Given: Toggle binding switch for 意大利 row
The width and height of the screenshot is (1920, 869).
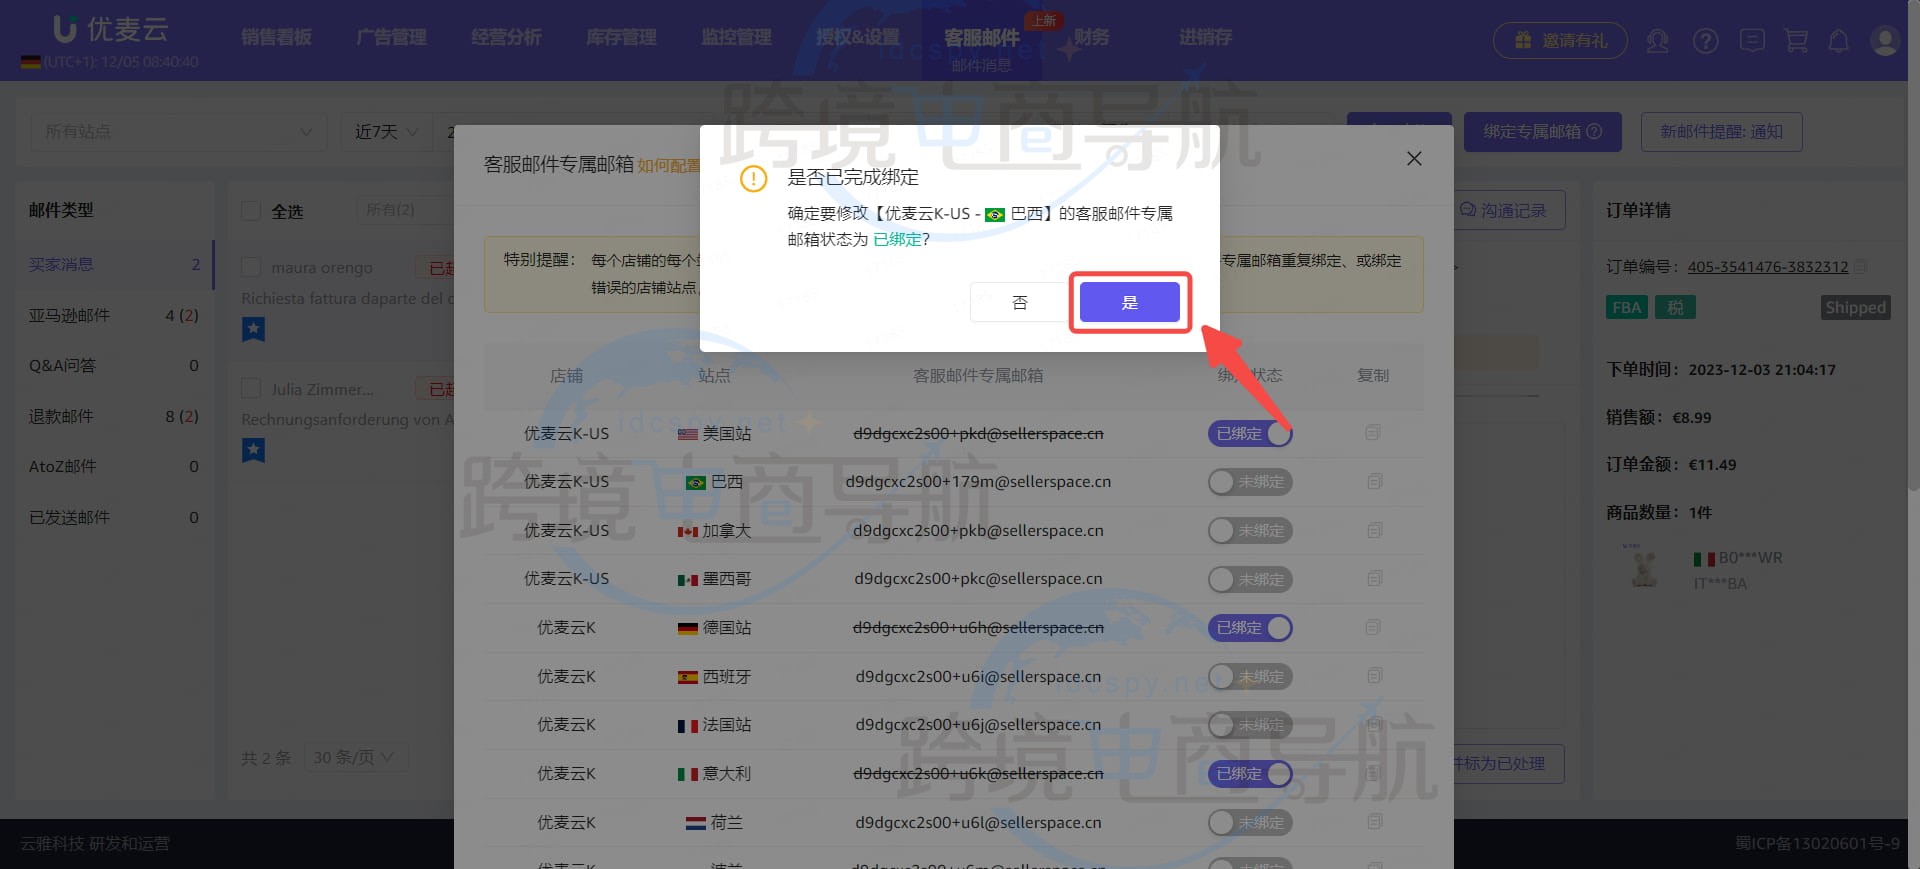Looking at the screenshot, I should coord(1250,774).
